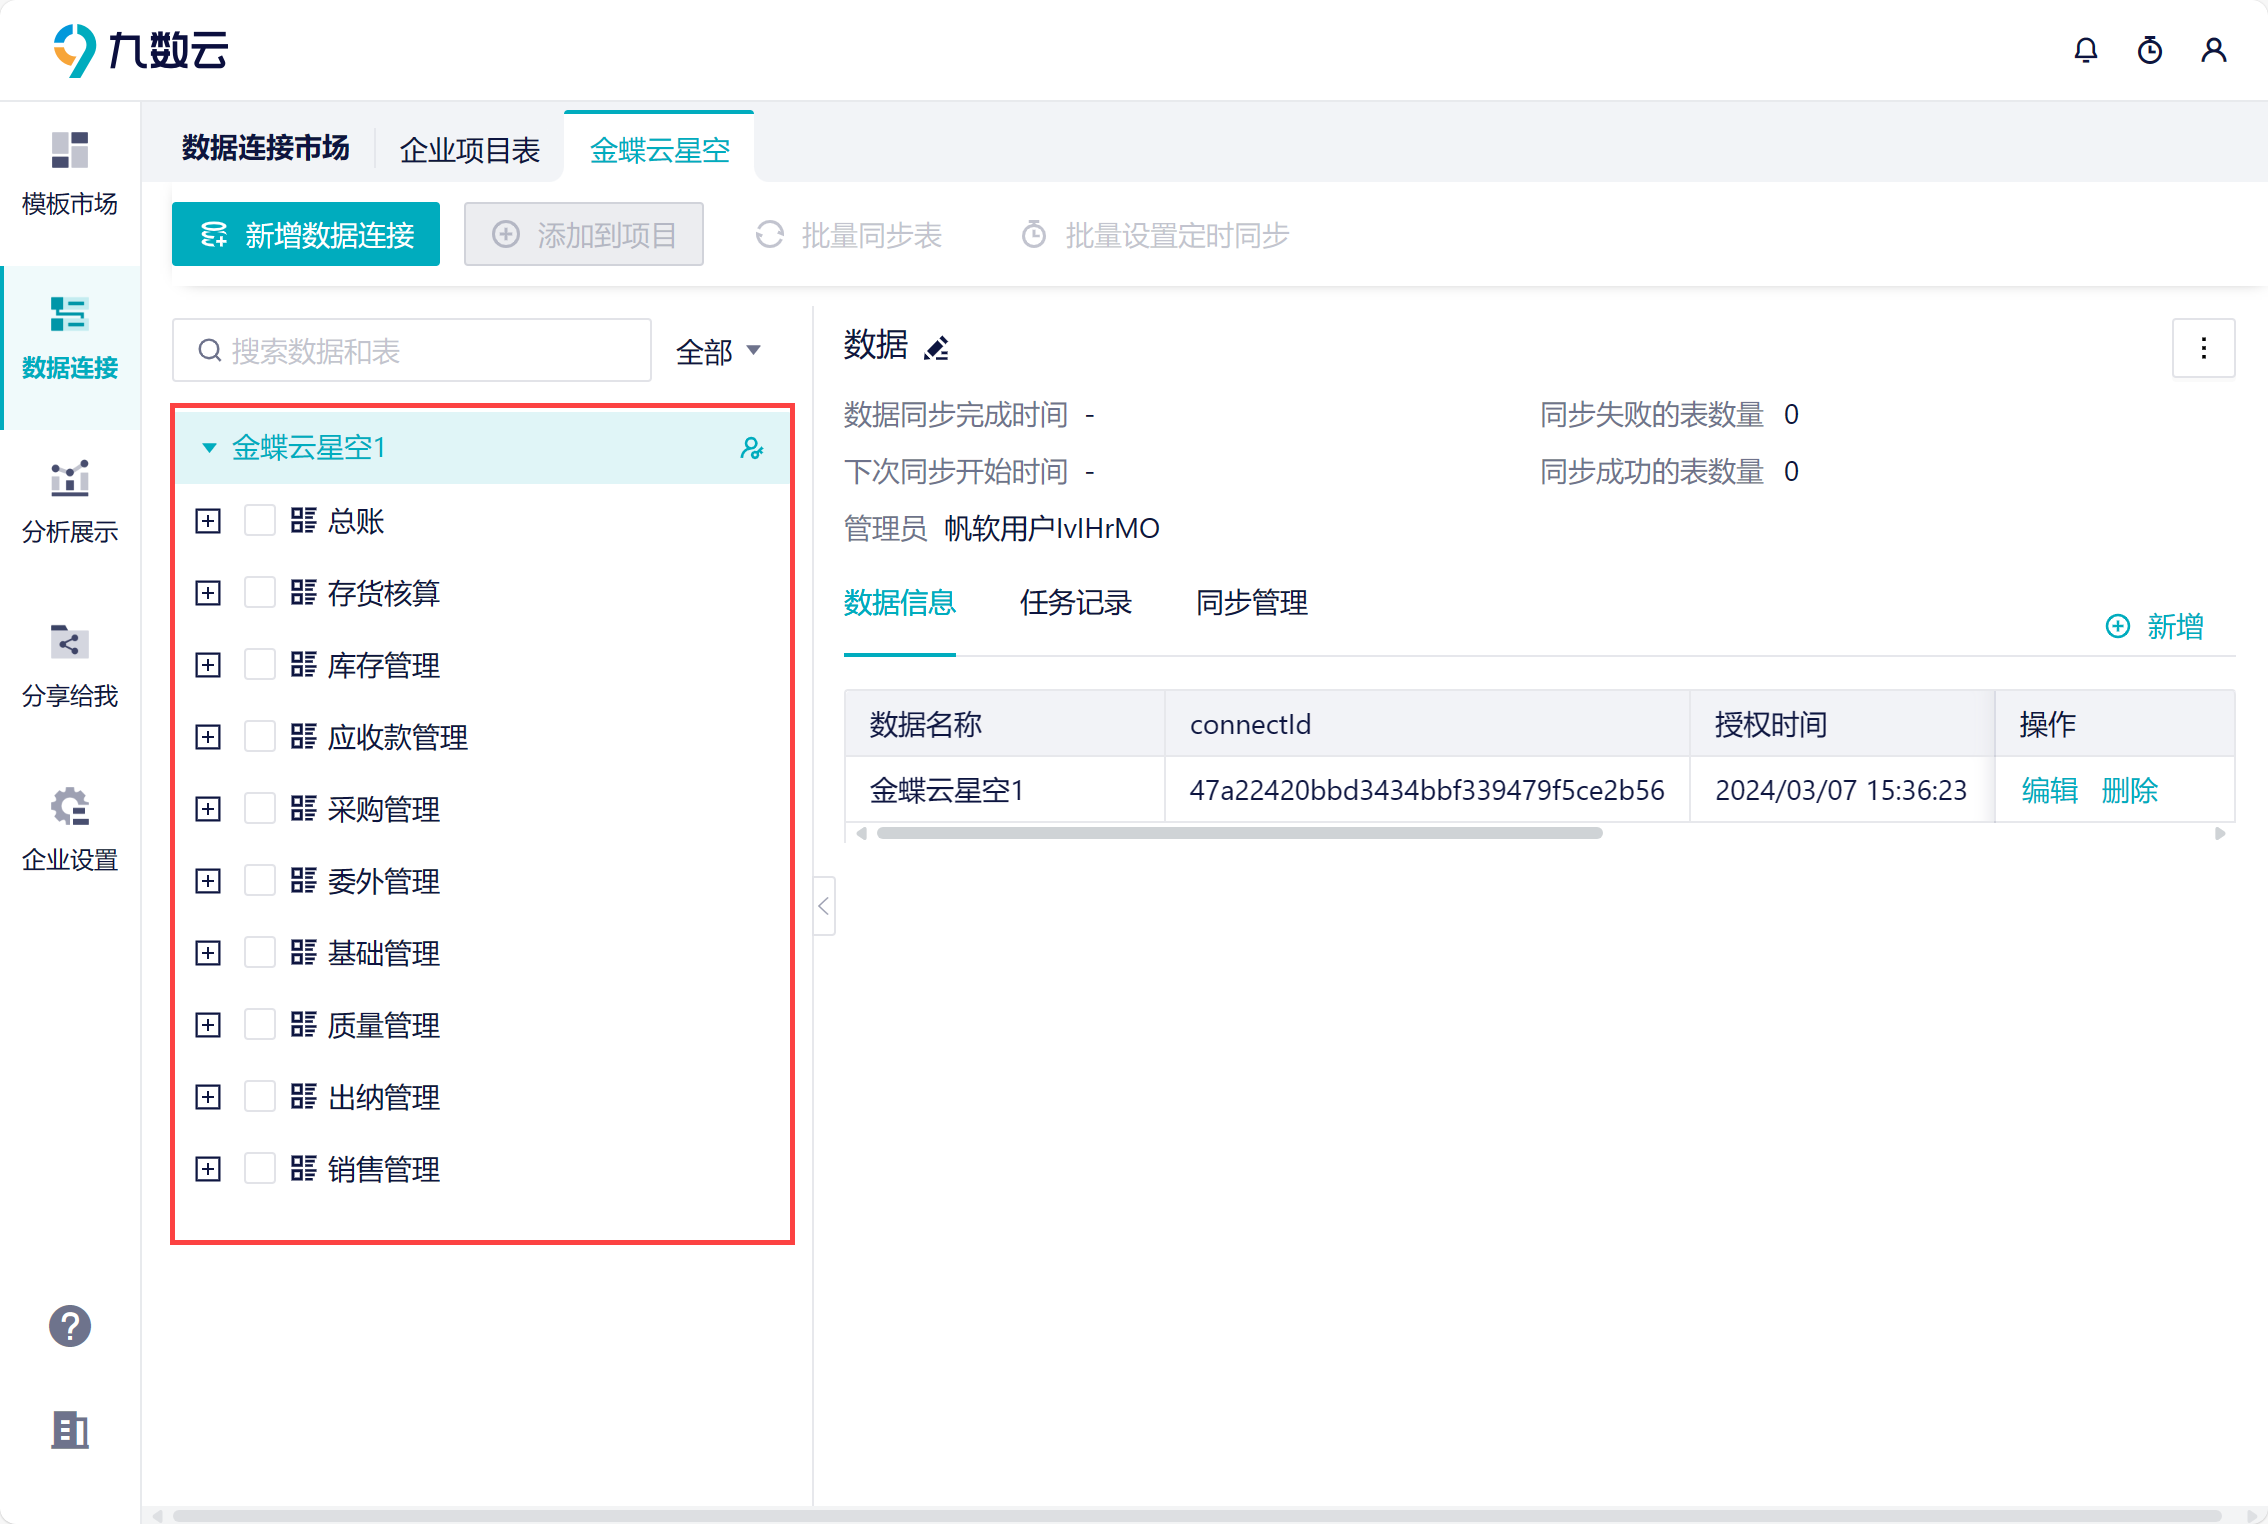Viewport: 2268px width, 1524px height.
Task: Switch to the 企业项目表 tab
Action: (x=470, y=150)
